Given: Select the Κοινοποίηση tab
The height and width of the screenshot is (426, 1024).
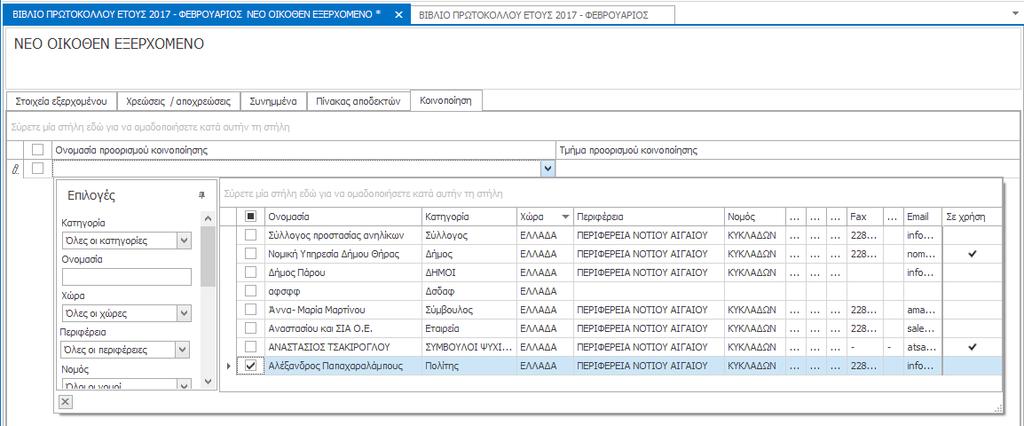Looking at the screenshot, I should 446,101.
